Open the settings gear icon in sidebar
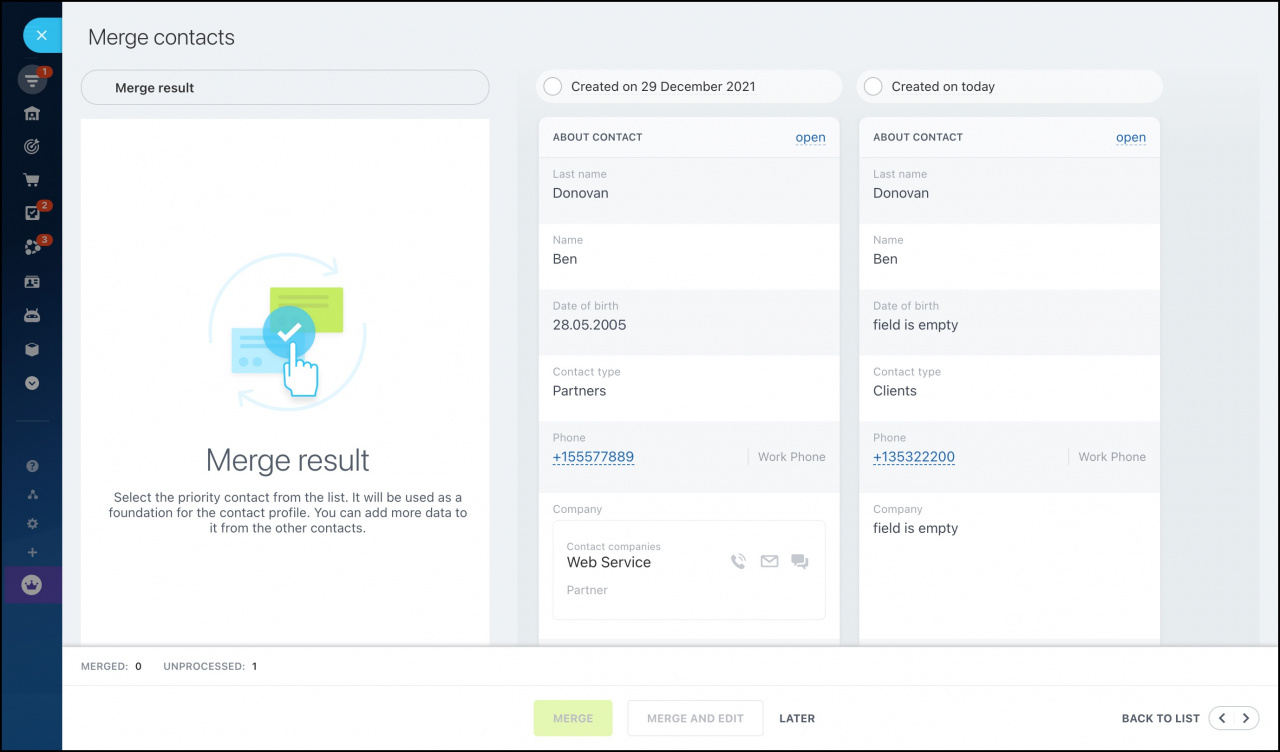The width and height of the screenshot is (1280, 752). (x=32, y=524)
